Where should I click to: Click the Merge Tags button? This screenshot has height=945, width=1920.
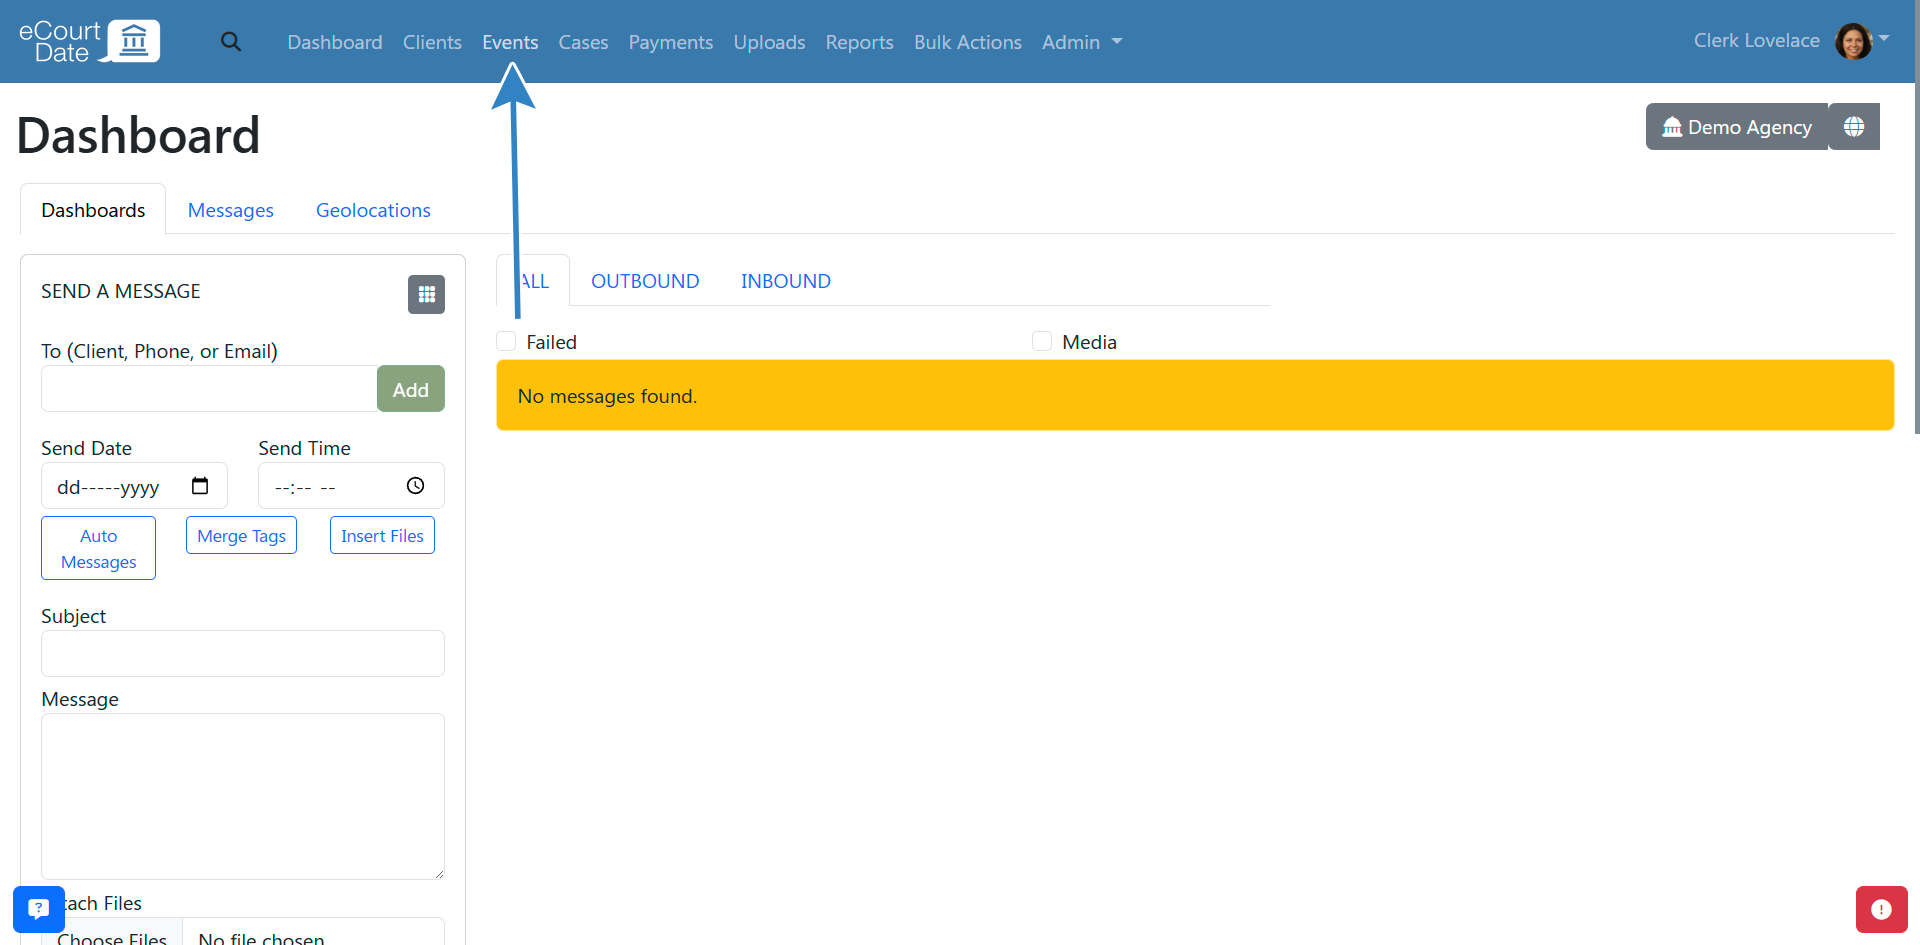tap(240, 535)
